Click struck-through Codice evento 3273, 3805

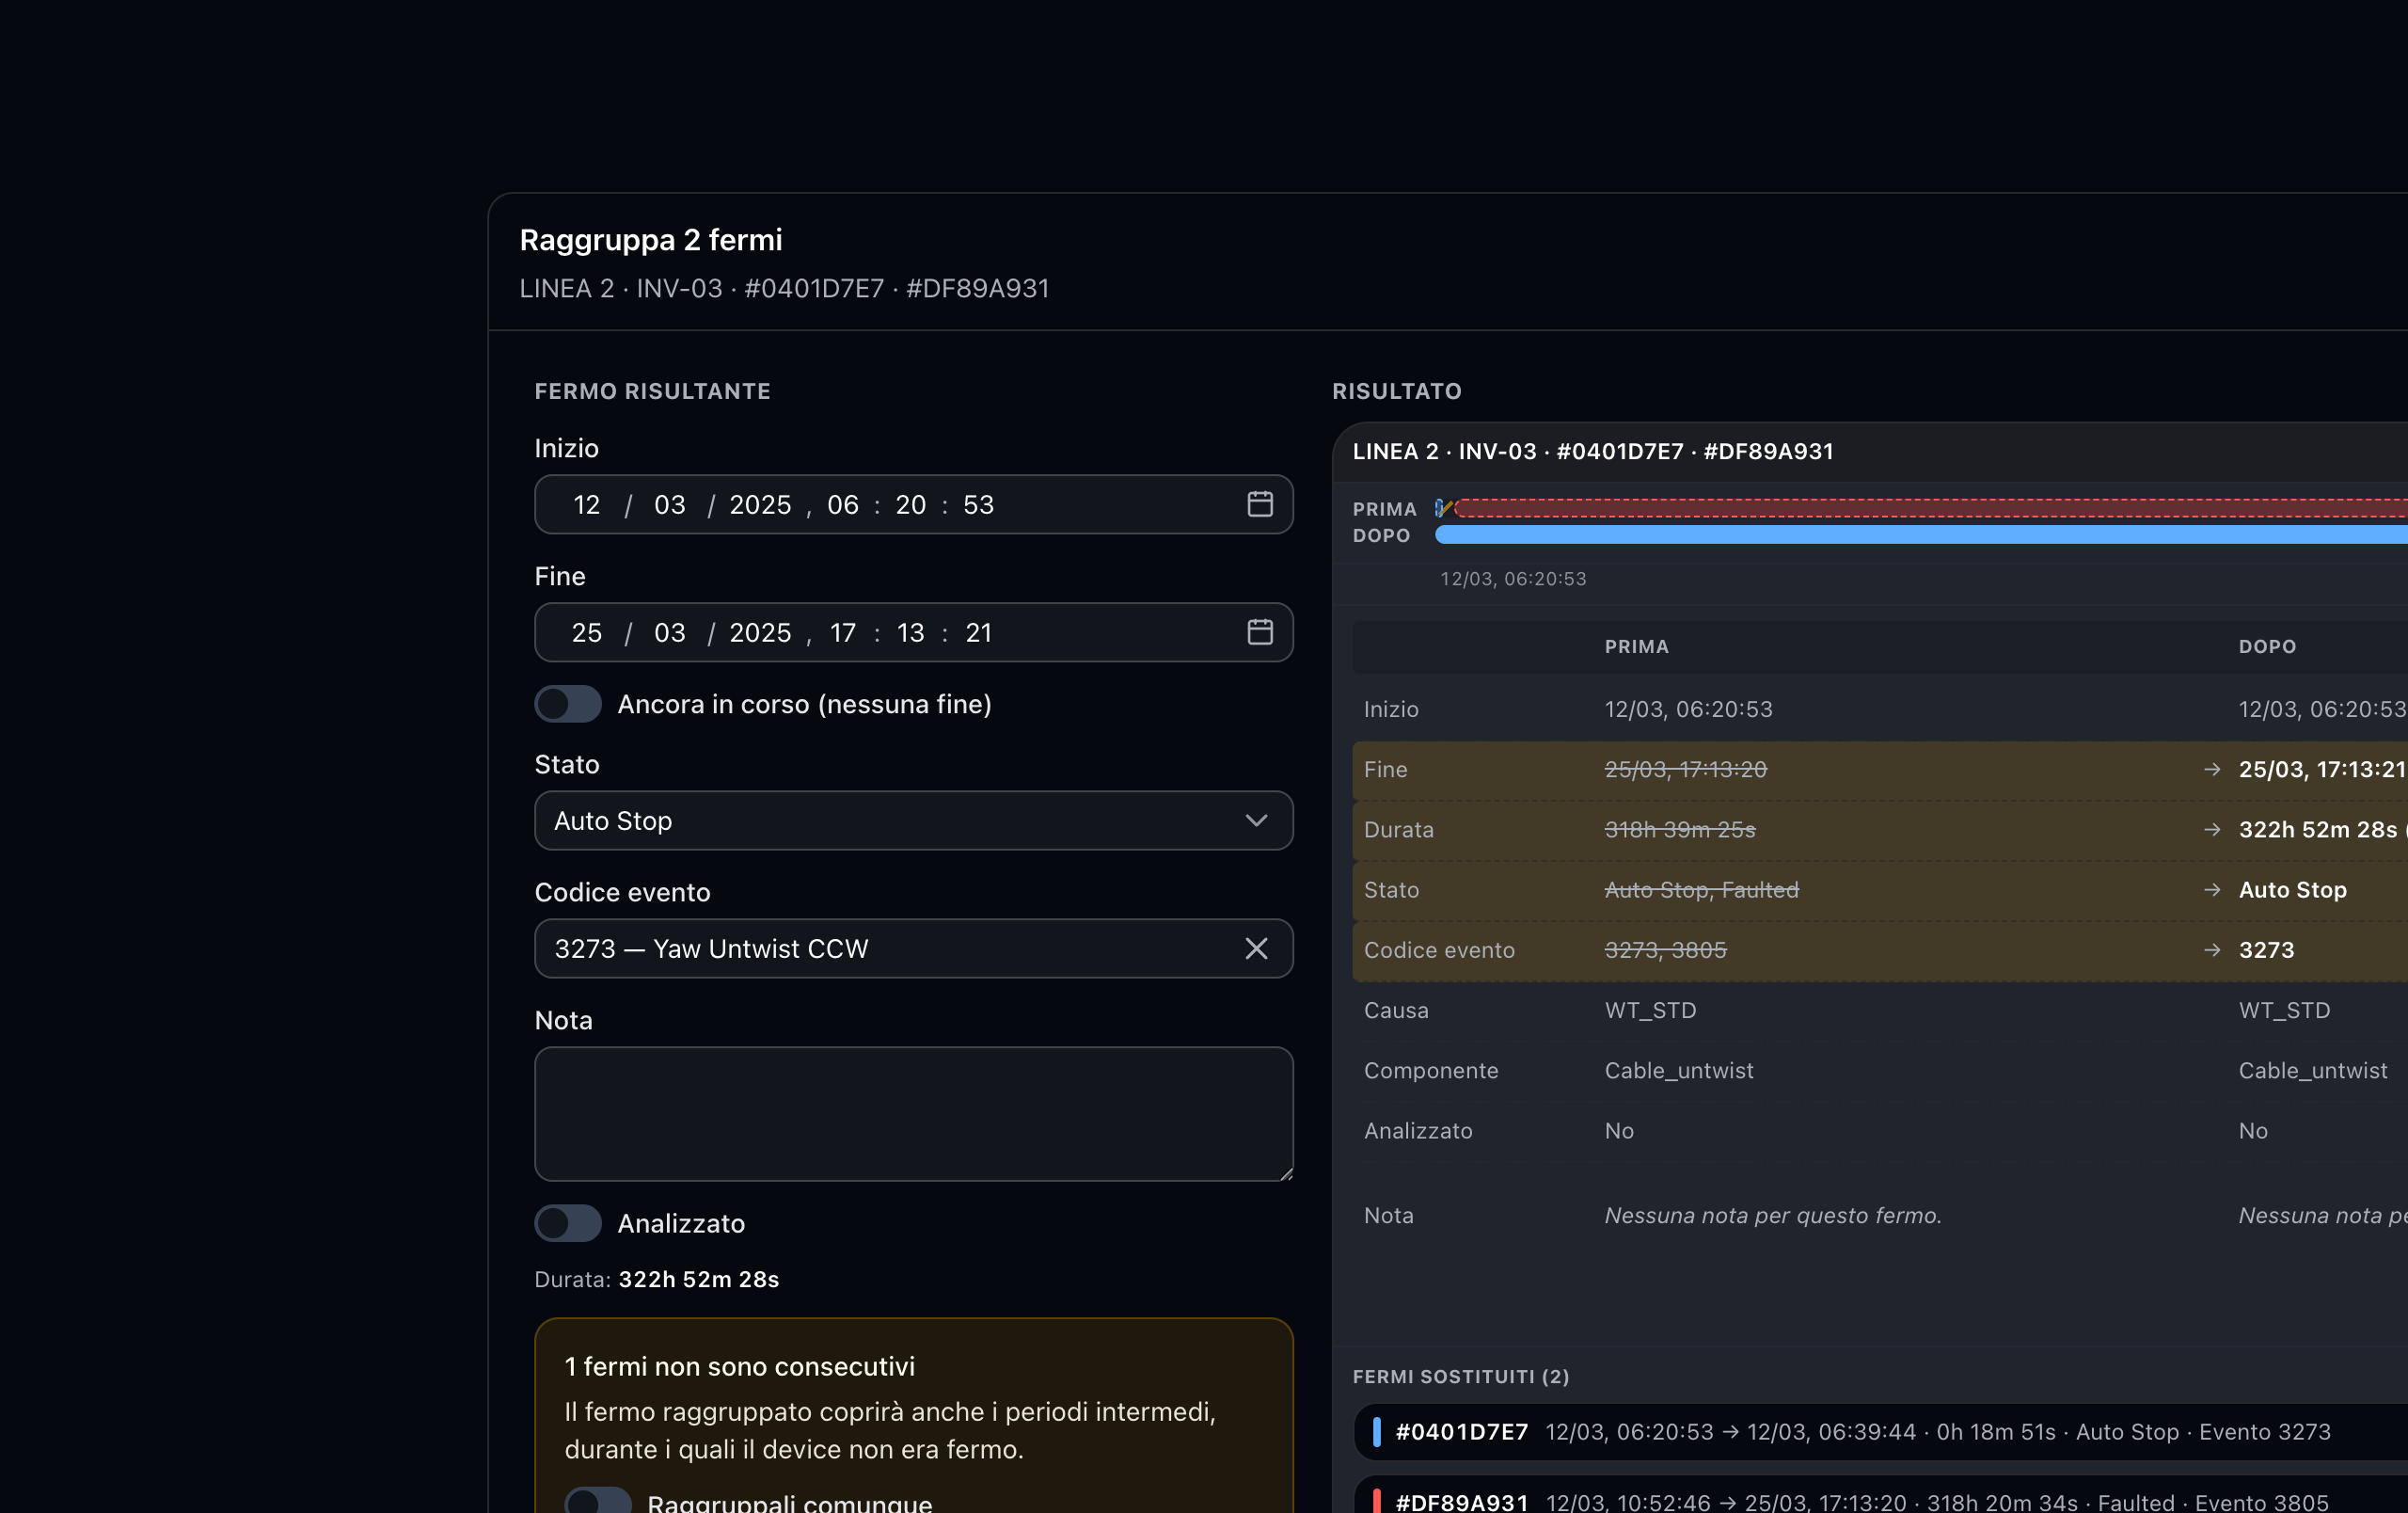click(x=1665, y=950)
